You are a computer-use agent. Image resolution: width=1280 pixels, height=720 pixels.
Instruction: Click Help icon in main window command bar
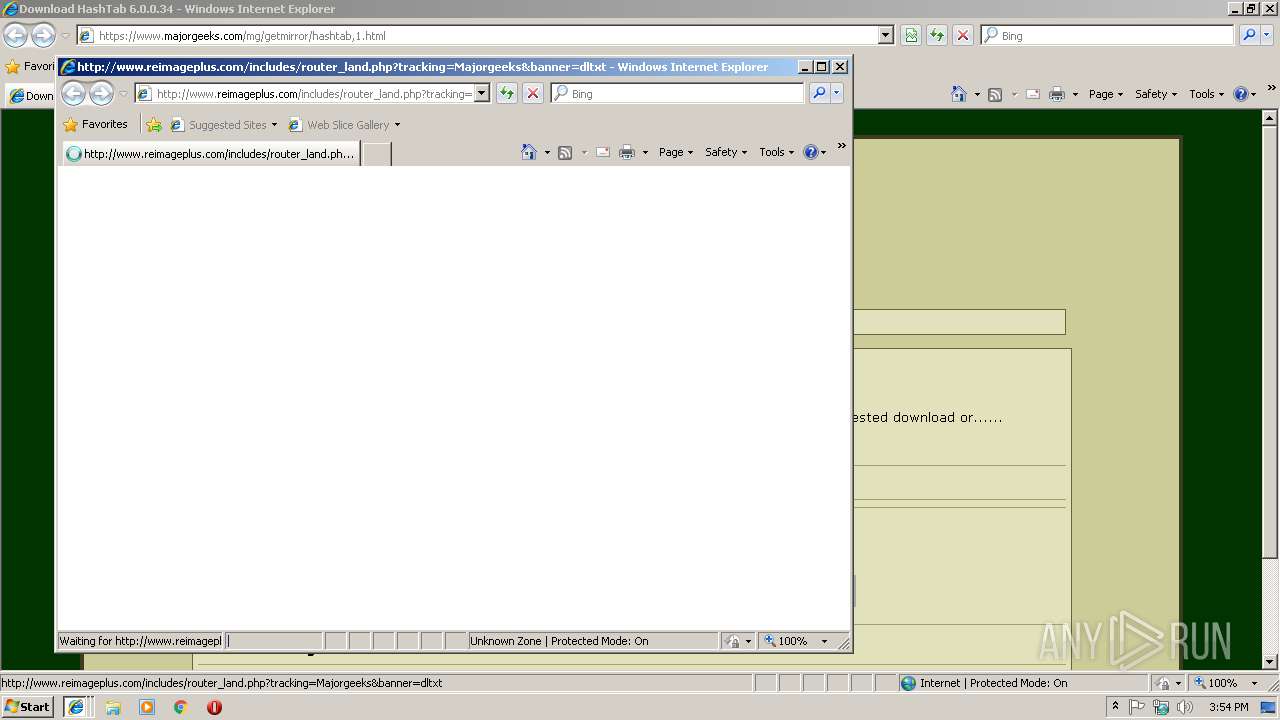coord(1241,94)
